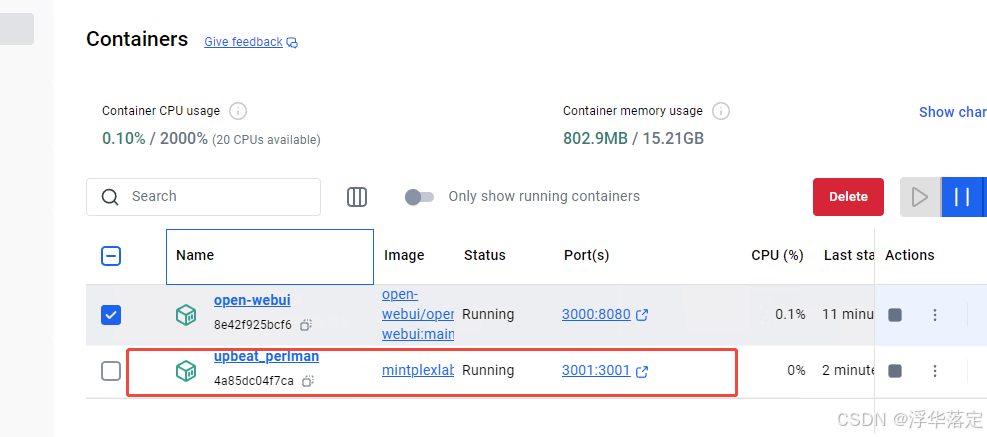Stop the upbeat_perlman container
This screenshot has height=437, width=987.
[894, 372]
